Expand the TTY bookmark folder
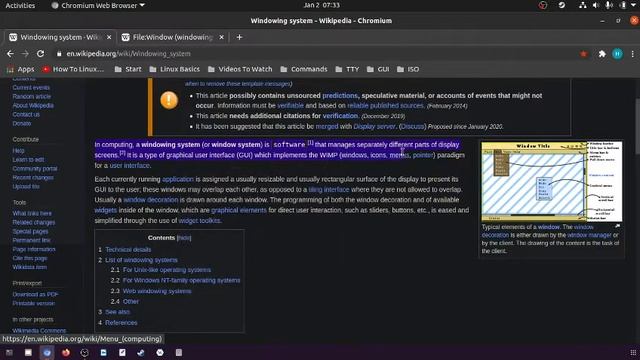Image resolution: width=640 pixels, height=360 pixels. pyautogui.click(x=347, y=69)
